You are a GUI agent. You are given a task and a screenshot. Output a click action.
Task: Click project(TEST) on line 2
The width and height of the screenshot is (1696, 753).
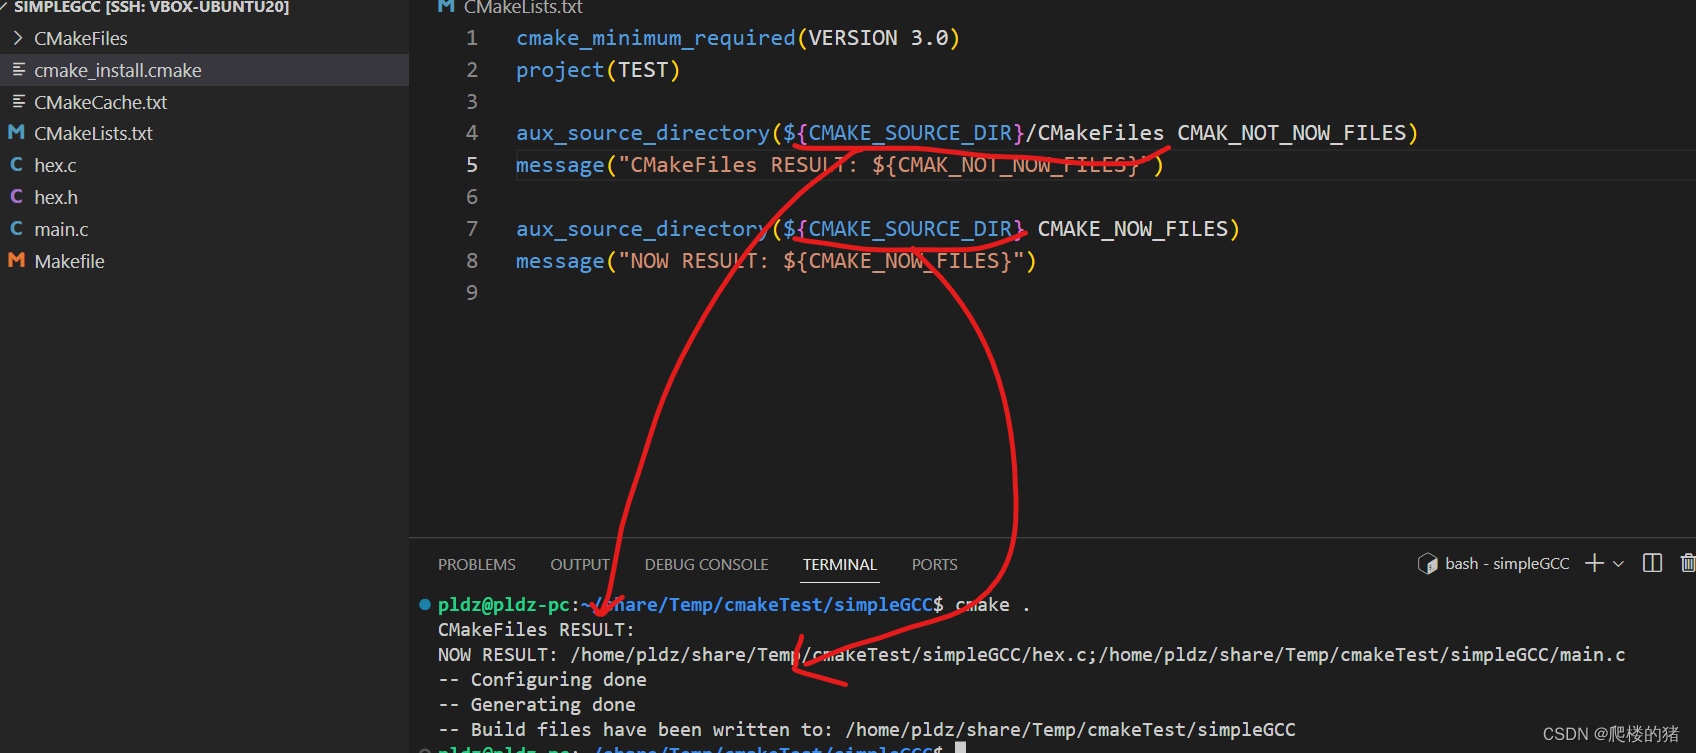pos(598,70)
